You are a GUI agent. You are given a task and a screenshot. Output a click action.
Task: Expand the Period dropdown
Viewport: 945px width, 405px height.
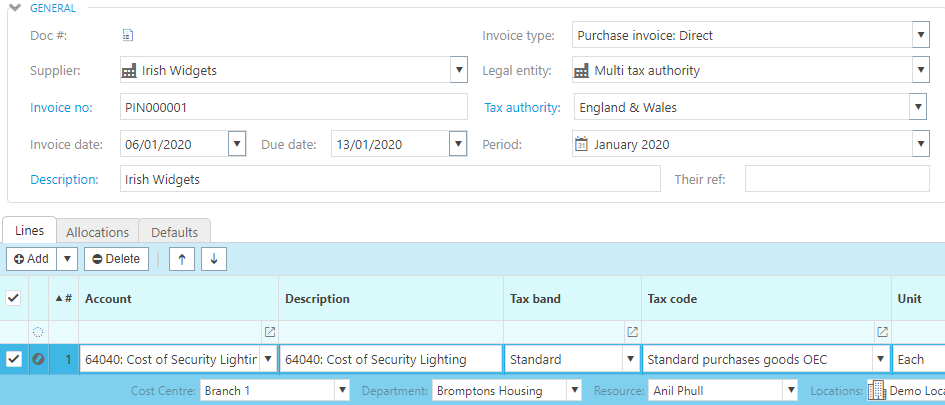(x=920, y=144)
